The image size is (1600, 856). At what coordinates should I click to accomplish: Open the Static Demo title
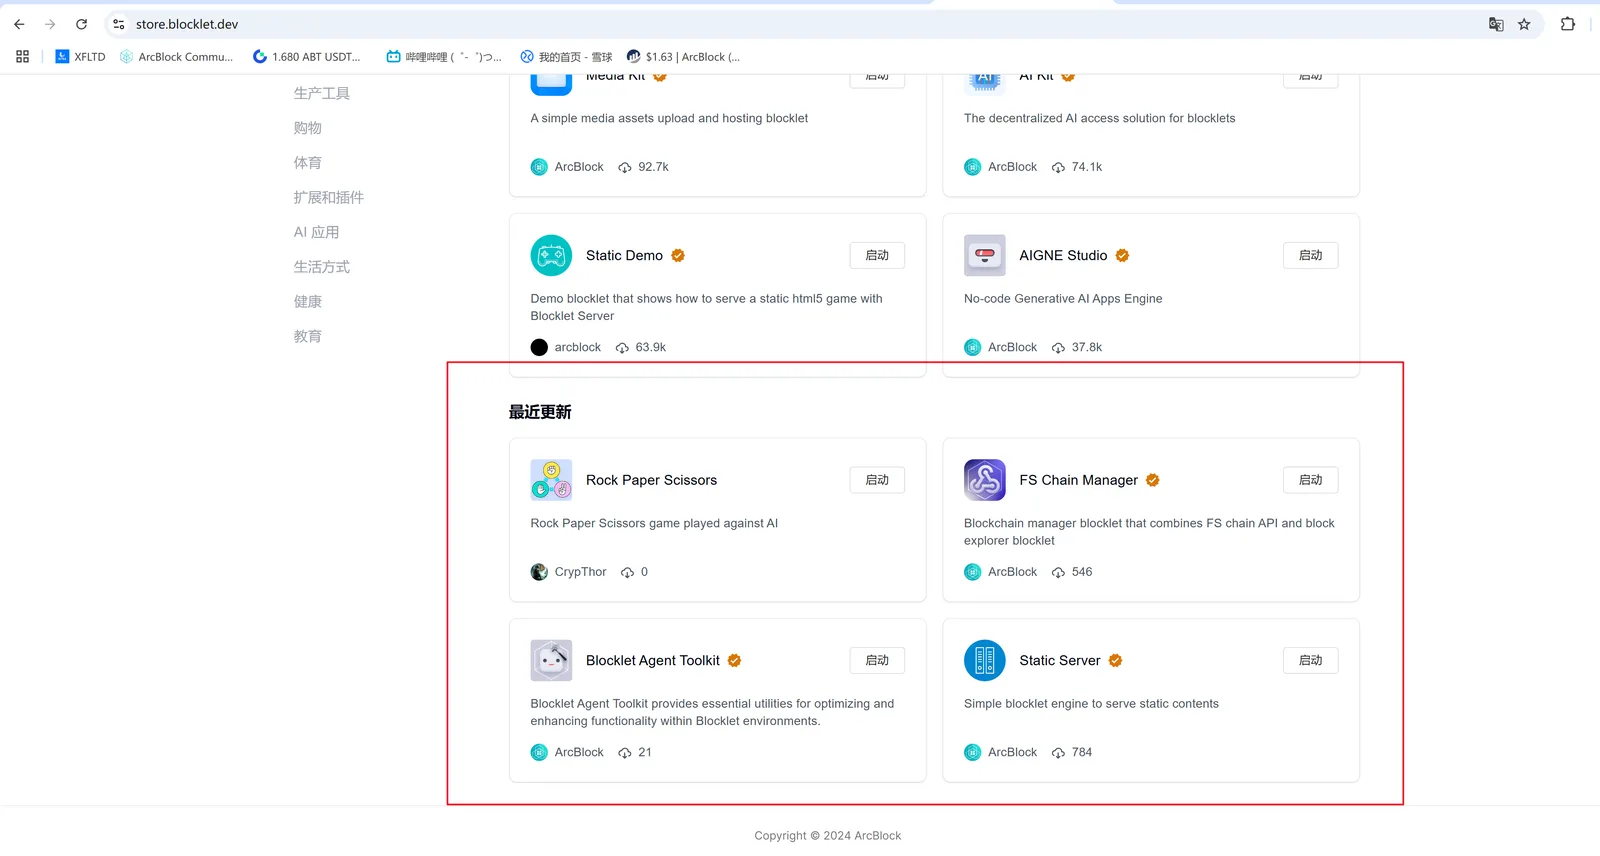(624, 255)
